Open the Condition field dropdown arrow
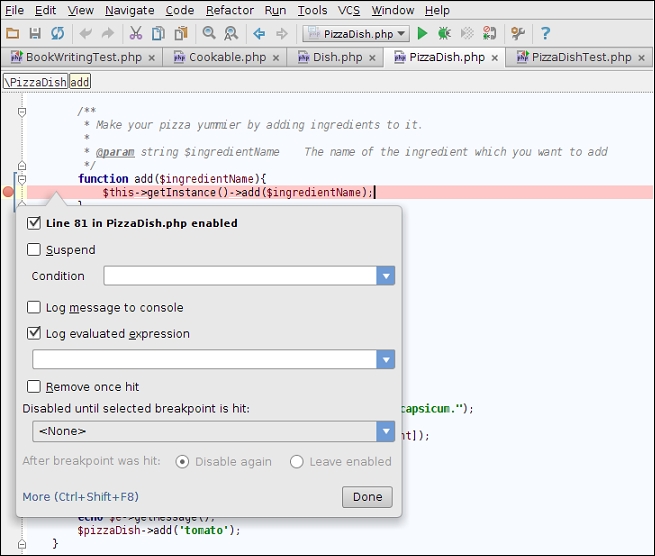The height and width of the screenshot is (556, 655). point(386,276)
